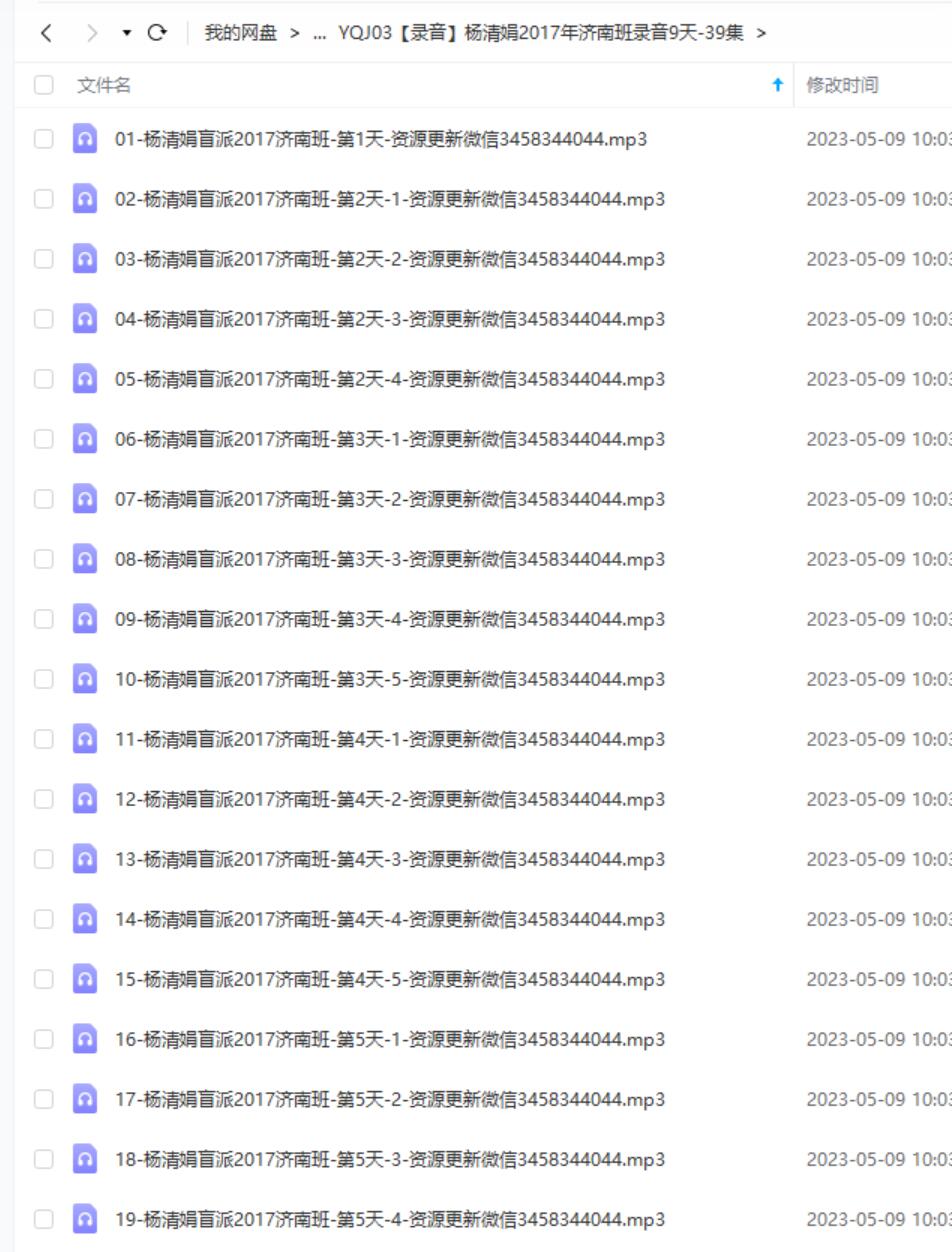Open file 08 第3天-3 mp3
Viewport: 952px width, 1252px height.
pyautogui.click(x=389, y=559)
